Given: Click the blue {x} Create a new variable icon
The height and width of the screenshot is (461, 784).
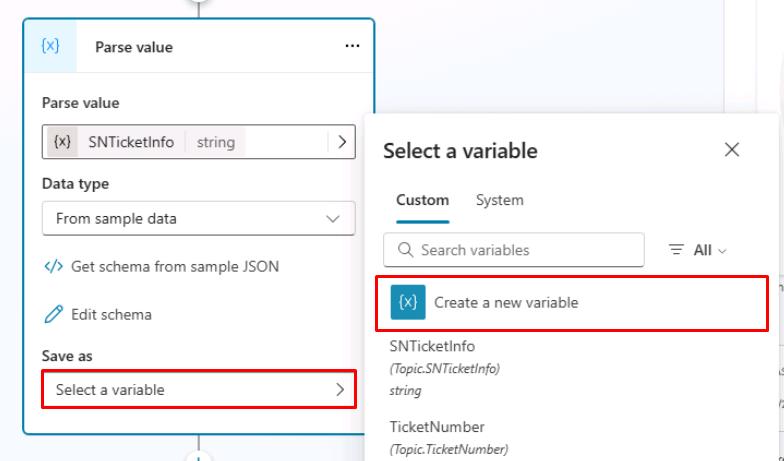Looking at the screenshot, I should [x=408, y=302].
